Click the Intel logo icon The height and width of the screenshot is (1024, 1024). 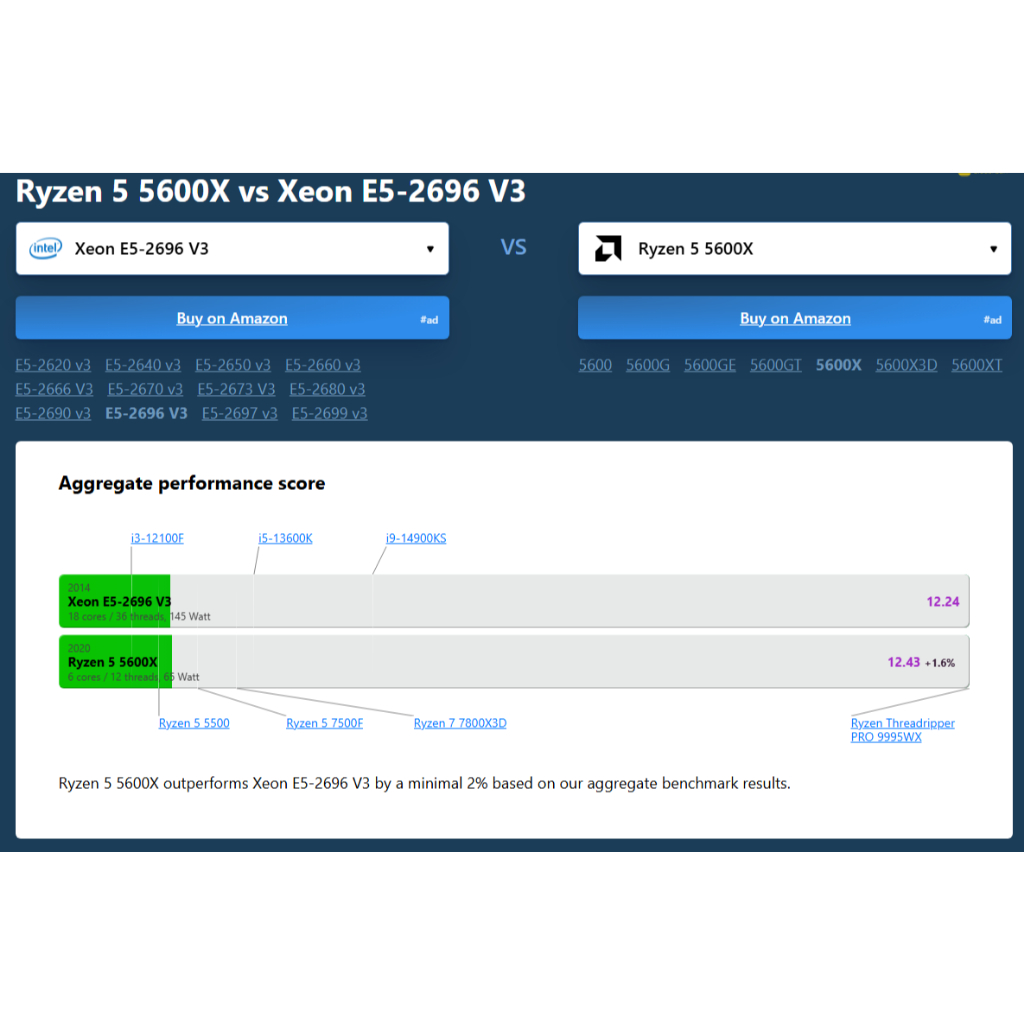[x=44, y=247]
